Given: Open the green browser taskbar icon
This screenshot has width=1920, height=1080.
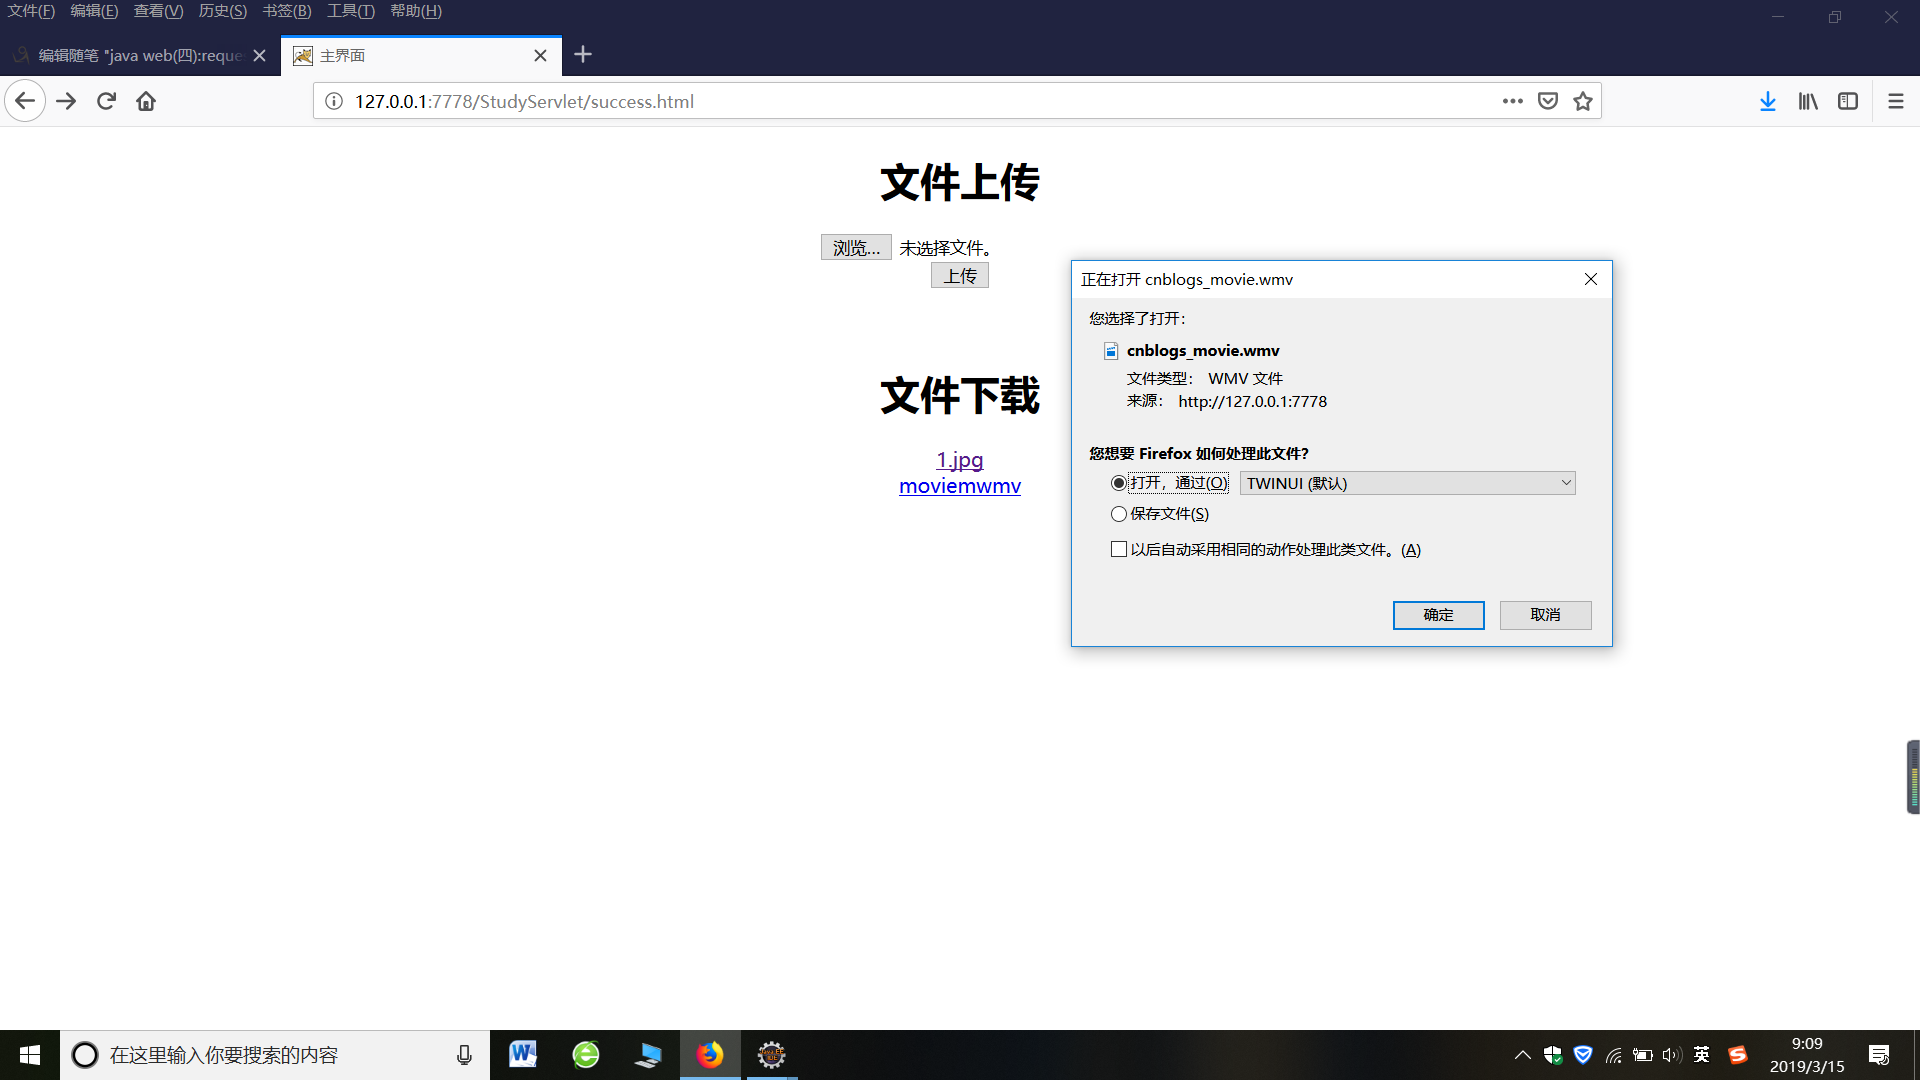Looking at the screenshot, I should 586,1055.
